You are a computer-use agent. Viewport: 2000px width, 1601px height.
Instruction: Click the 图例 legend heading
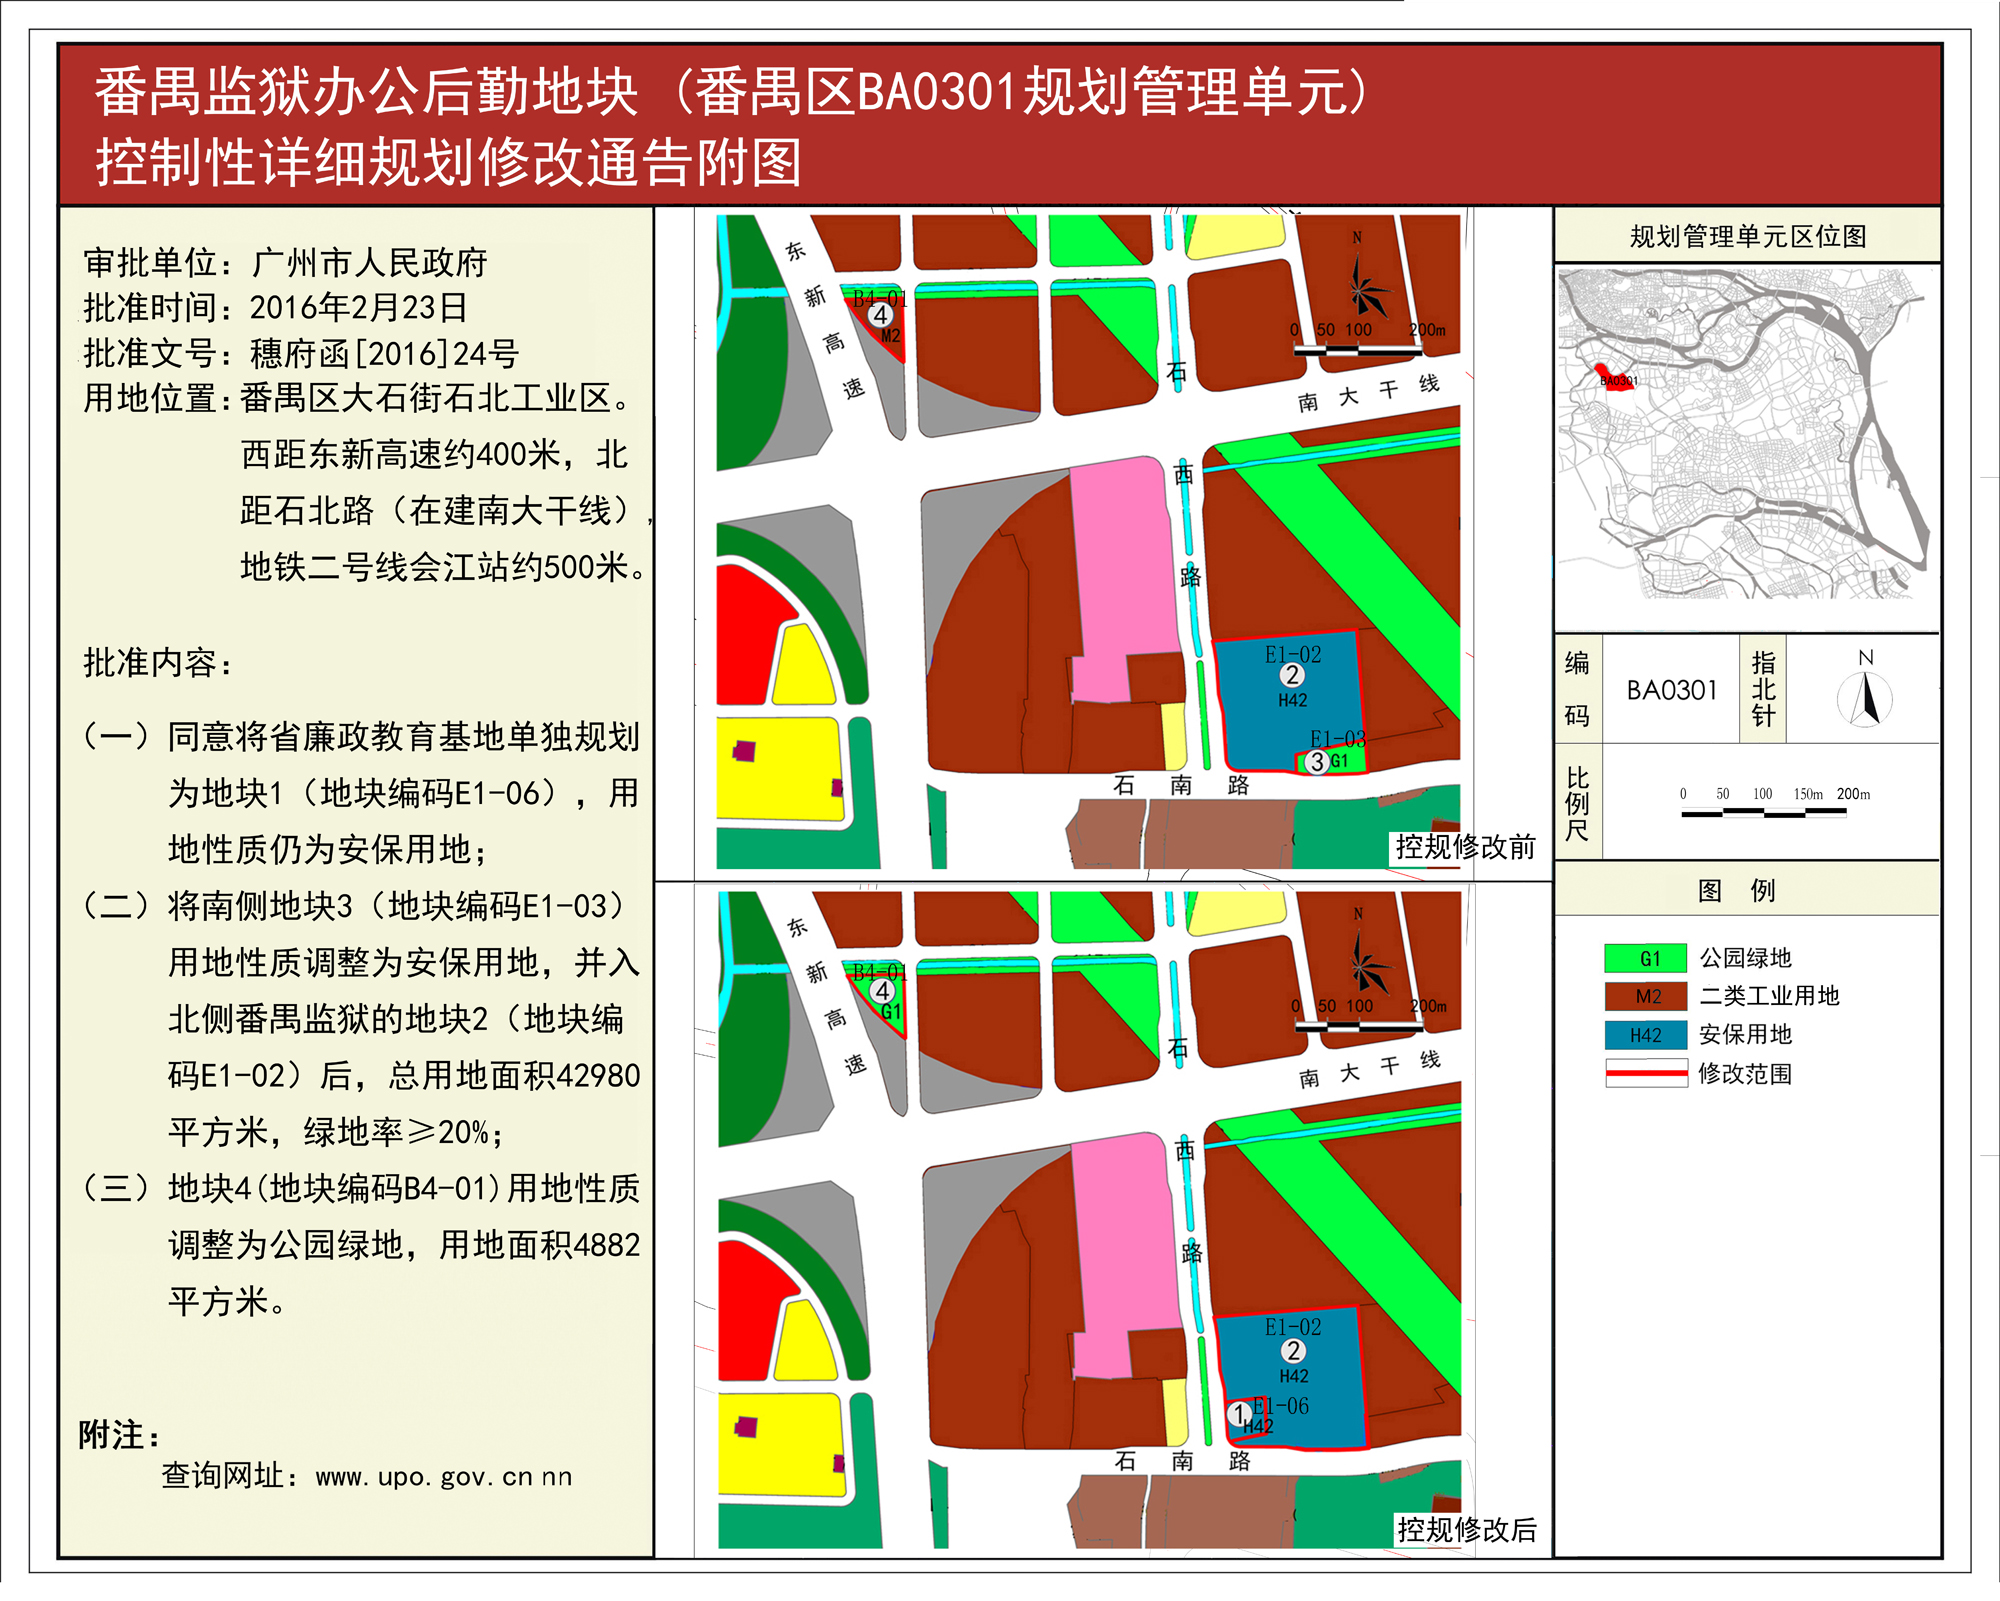pos(1737,890)
